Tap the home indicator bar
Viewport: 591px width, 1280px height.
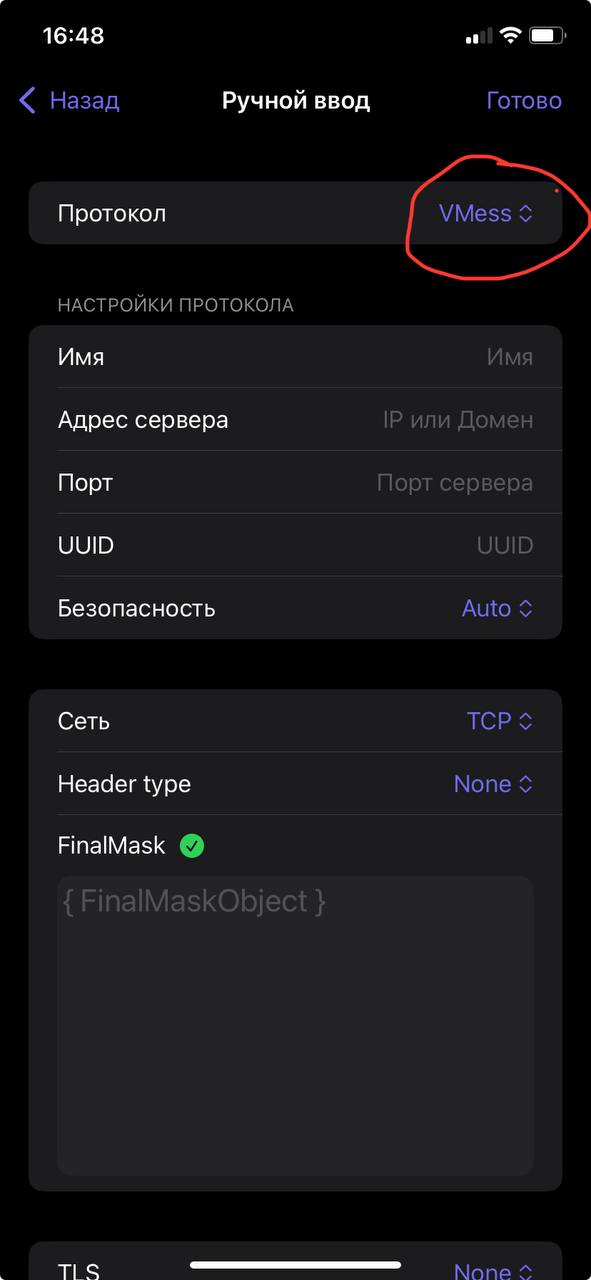[x=295, y=1265]
